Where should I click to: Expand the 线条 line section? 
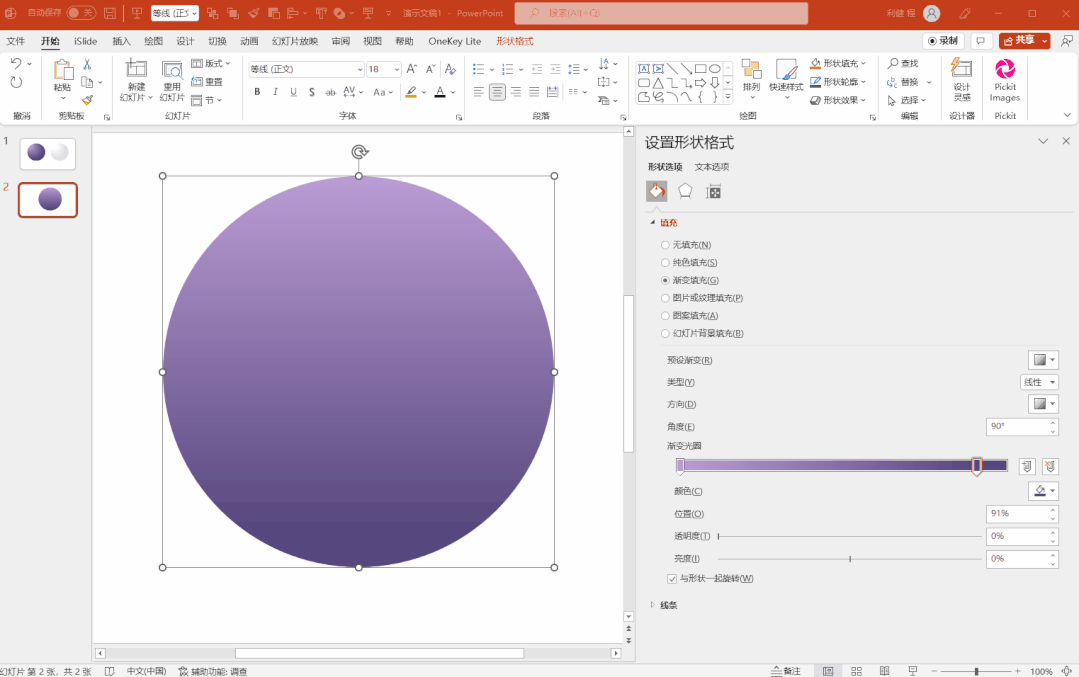[664, 605]
